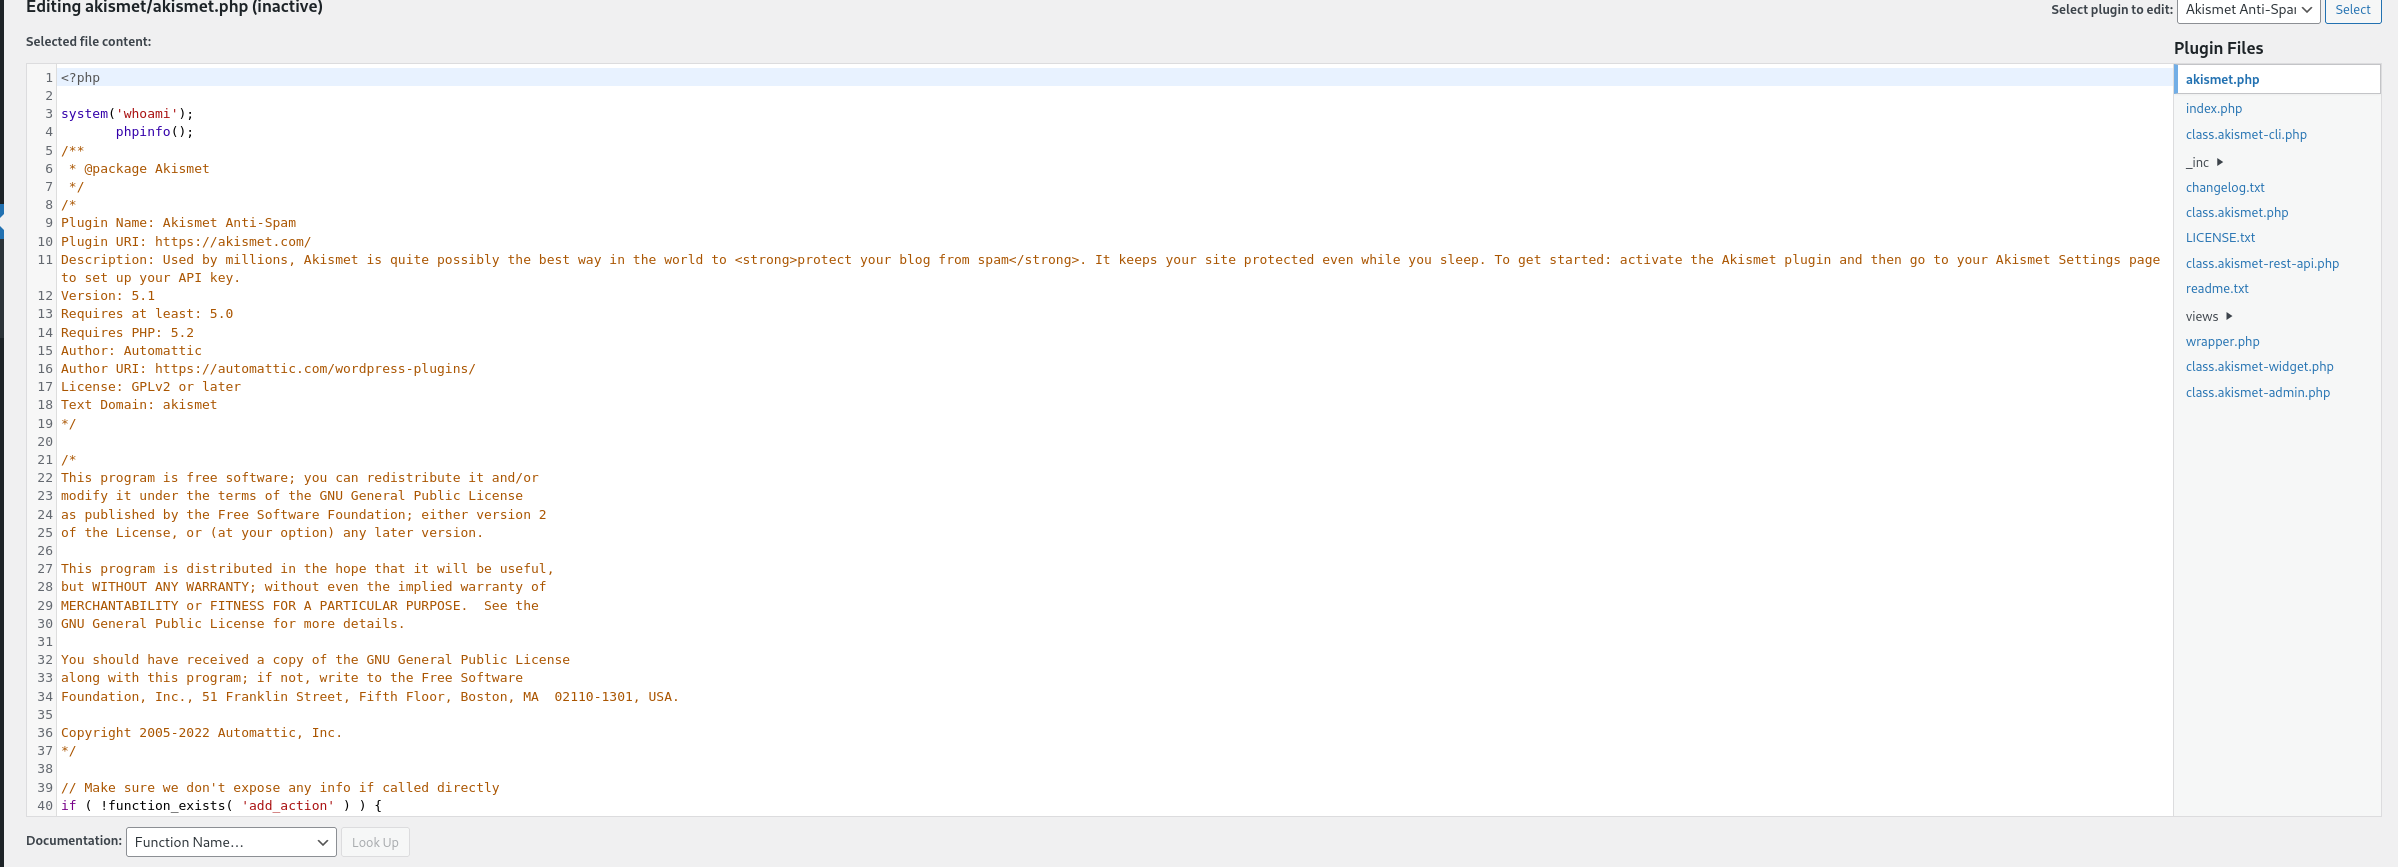2398x867 pixels.
Task: Open class.akismet-rest-api.php file
Action: coord(2262,264)
